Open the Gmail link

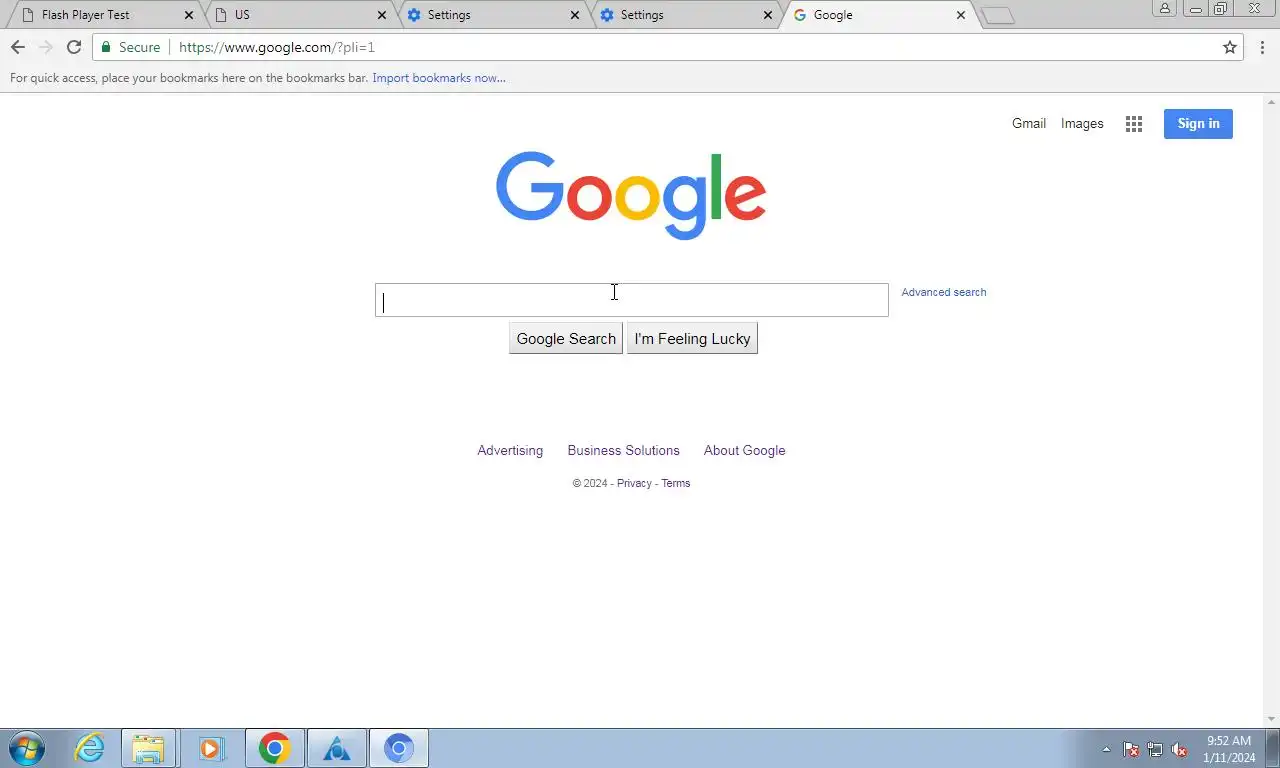tap(1029, 124)
